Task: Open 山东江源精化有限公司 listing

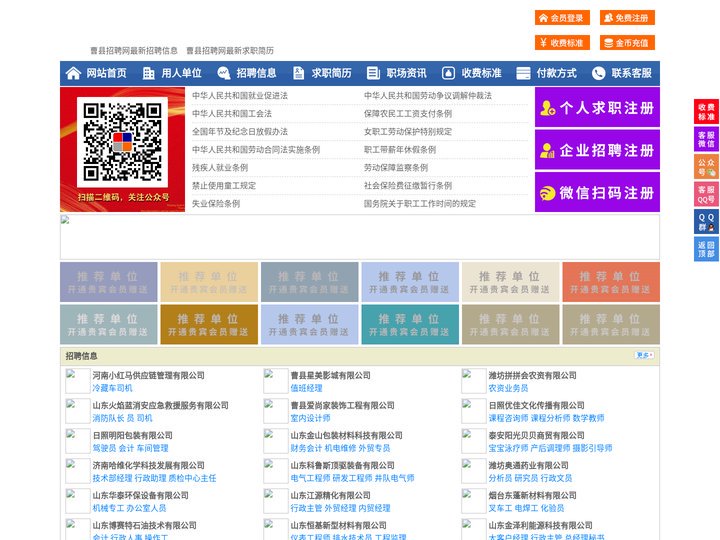Action: coord(331,495)
